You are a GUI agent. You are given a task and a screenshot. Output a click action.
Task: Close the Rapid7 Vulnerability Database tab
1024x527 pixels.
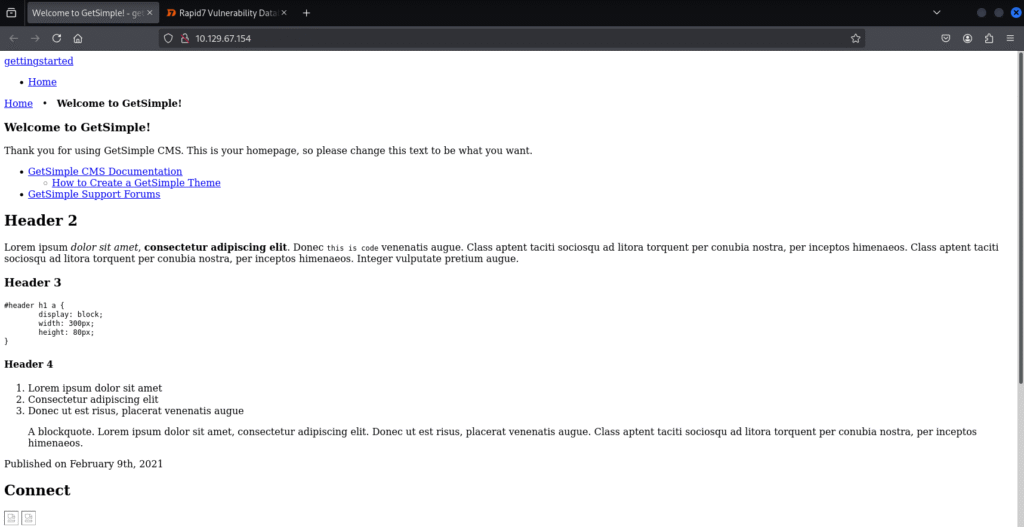tap(284, 12)
